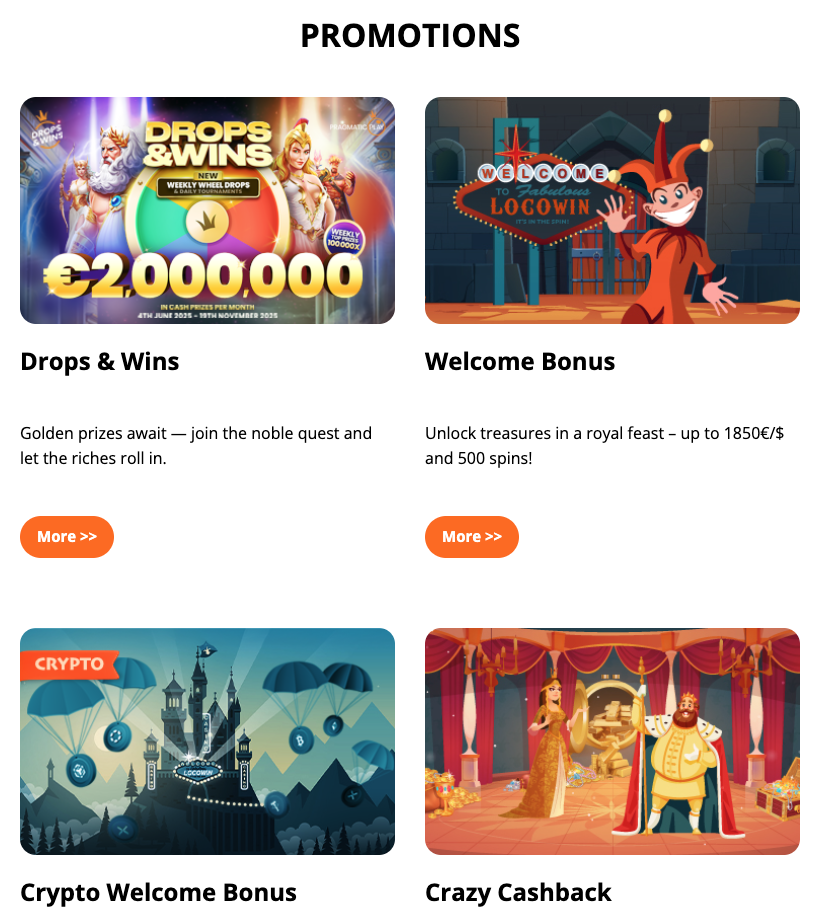The image size is (814, 914).
Task: Click the Weekly Top Prizes 100,000x badge
Action: pos(344,239)
